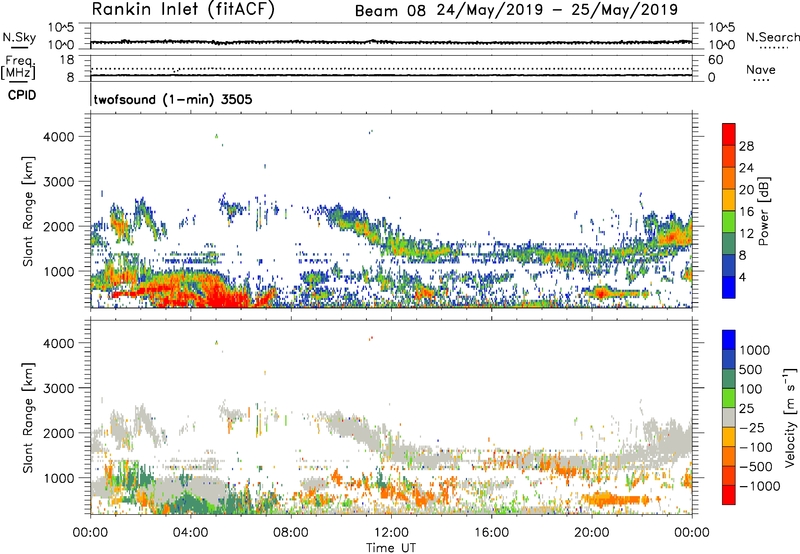Click the "-25" velocity color bar value
Viewport: 800px width, 554px height.
point(754,427)
